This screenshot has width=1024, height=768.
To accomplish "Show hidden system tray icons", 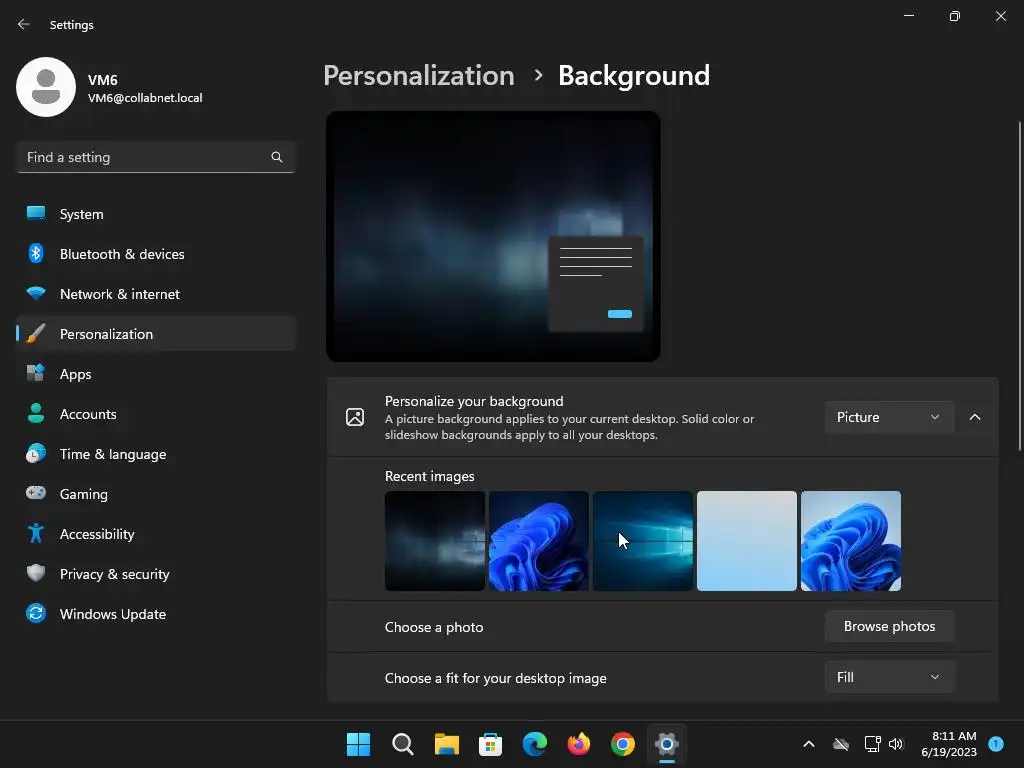I will [x=808, y=744].
